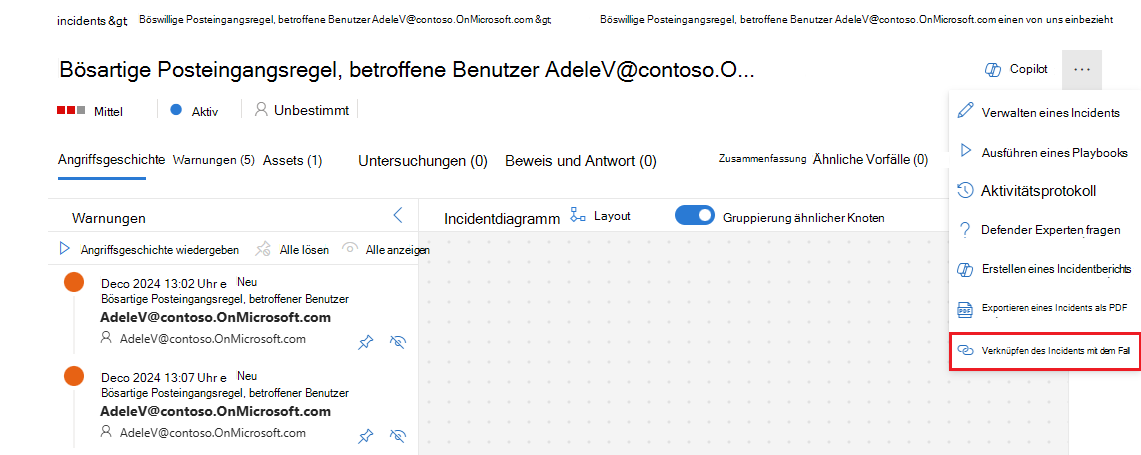Click play icon beside Ausführen eines Playbooks

(966, 151)
